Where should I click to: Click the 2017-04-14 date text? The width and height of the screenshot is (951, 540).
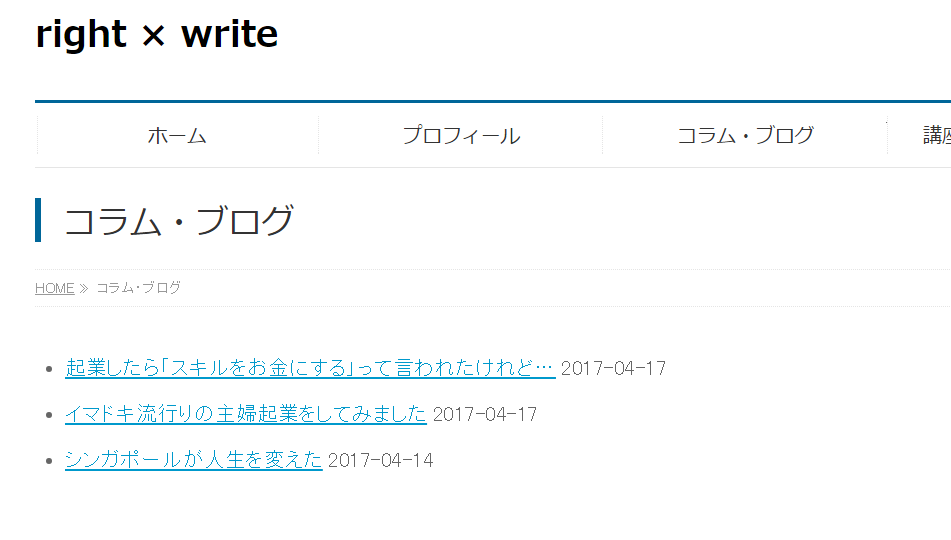[x=381, y=460]
